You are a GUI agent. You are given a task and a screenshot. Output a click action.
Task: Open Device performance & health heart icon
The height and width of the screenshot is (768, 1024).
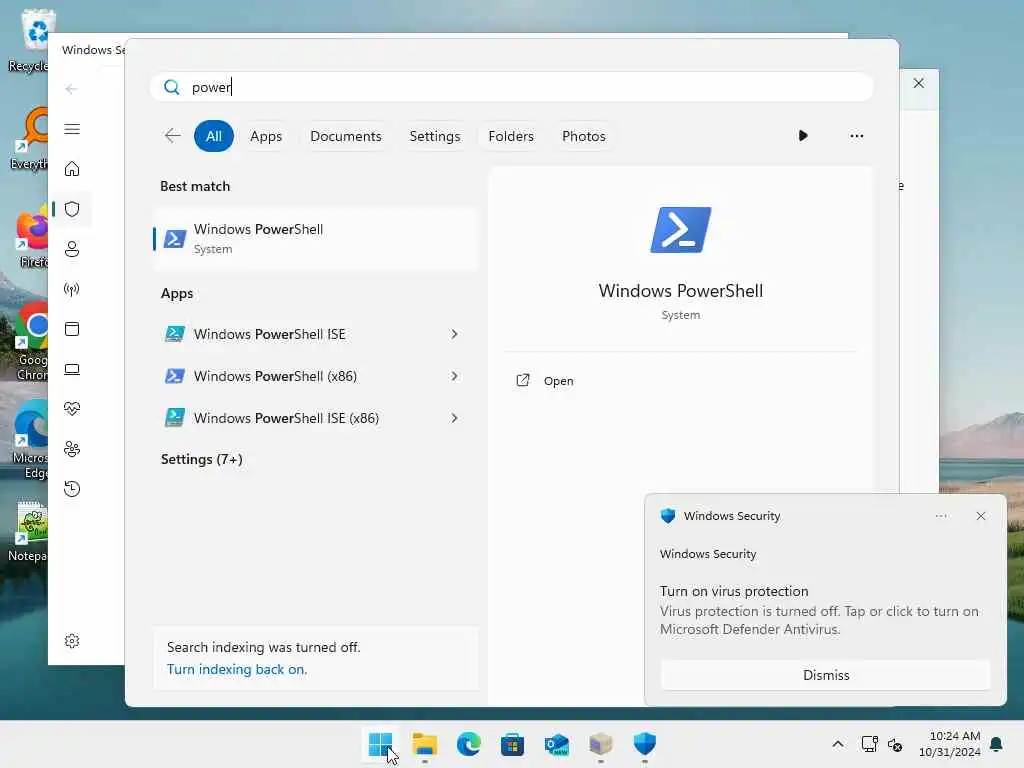tap(72, 409)
